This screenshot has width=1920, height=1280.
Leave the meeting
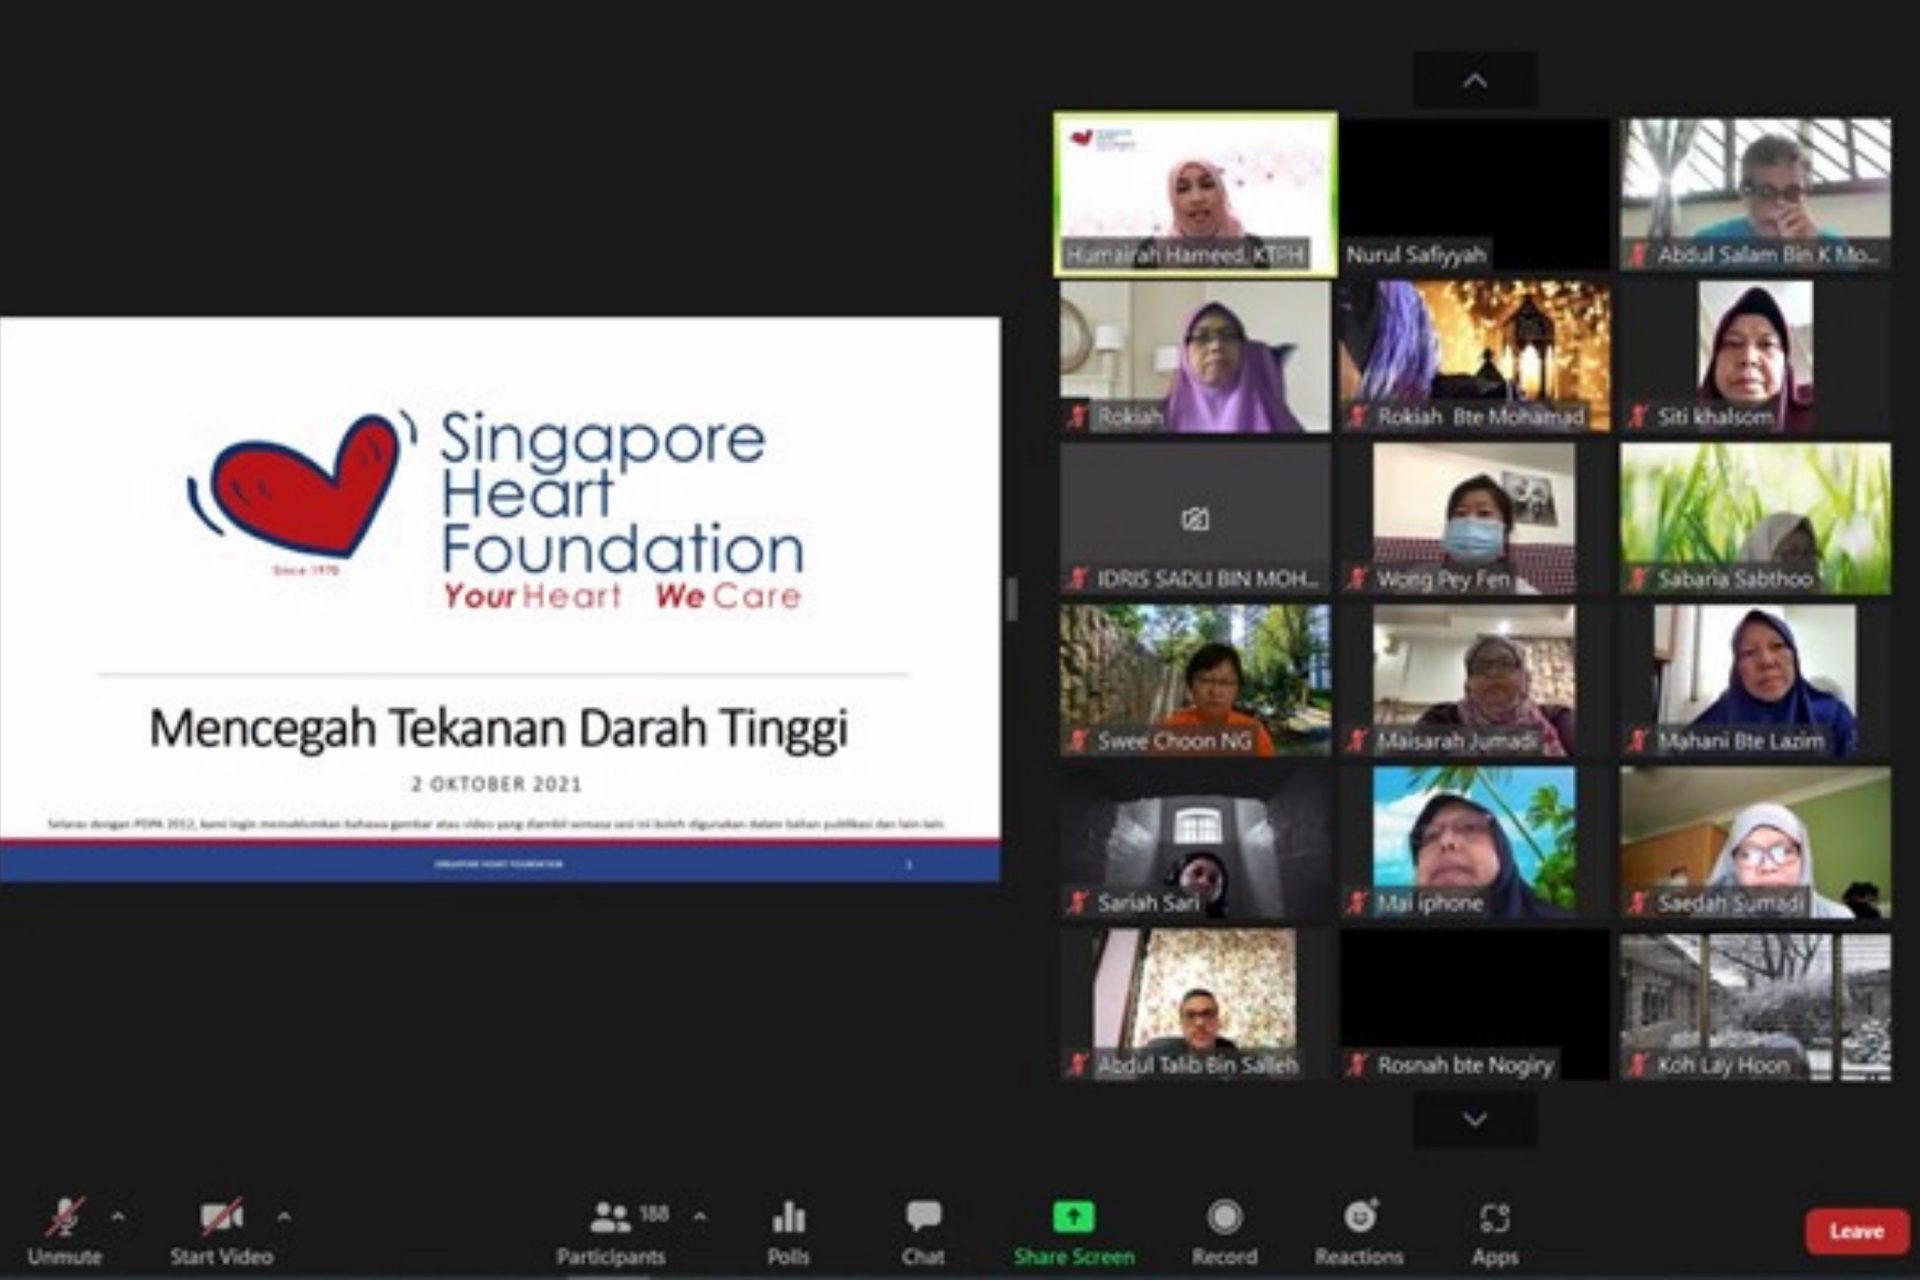point(1856,1231)
